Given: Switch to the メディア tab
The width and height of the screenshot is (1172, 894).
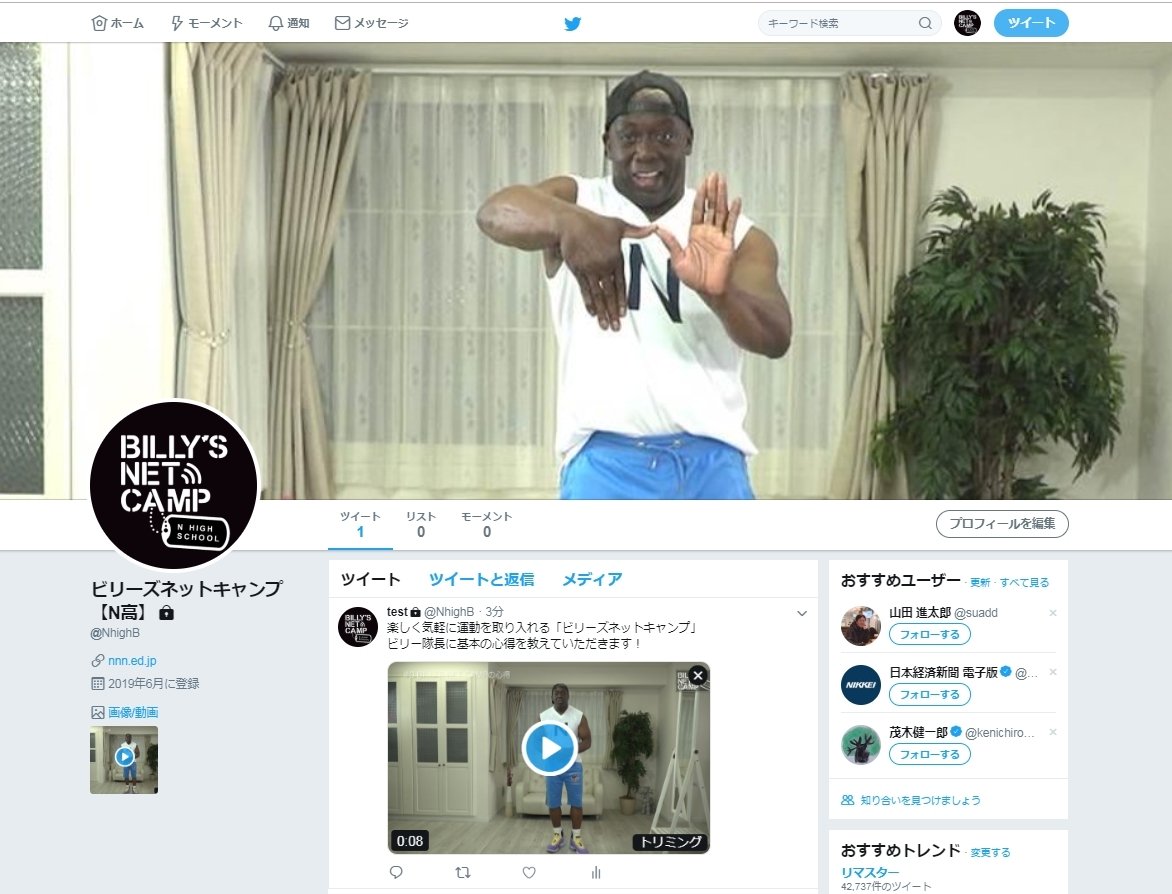Looking at the screenshot, I should click(x=592, y=579).
